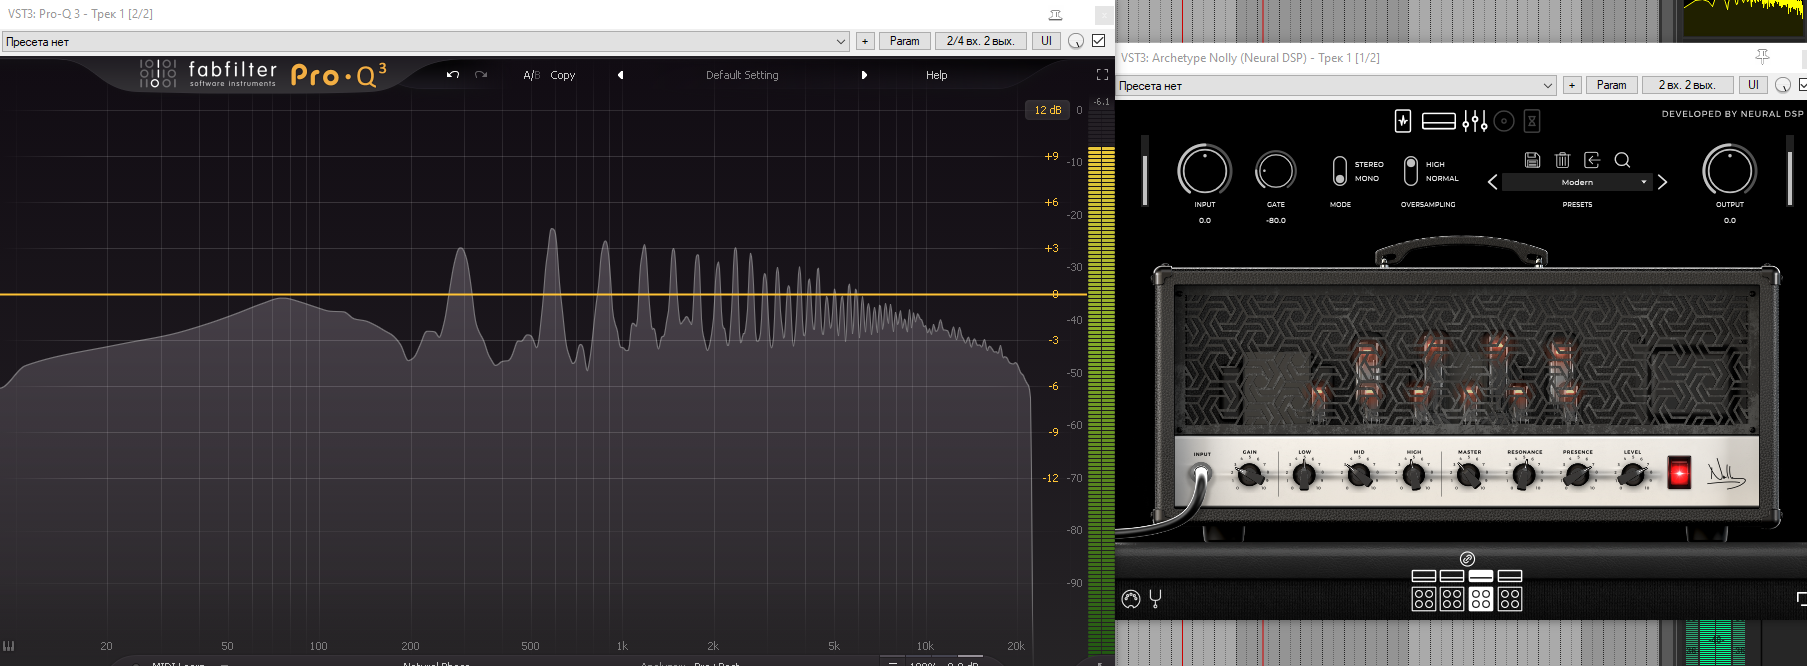Open Help menu in Pro-Q 3
Viewport: 1807px width, 666px height.
coord(936,75)
